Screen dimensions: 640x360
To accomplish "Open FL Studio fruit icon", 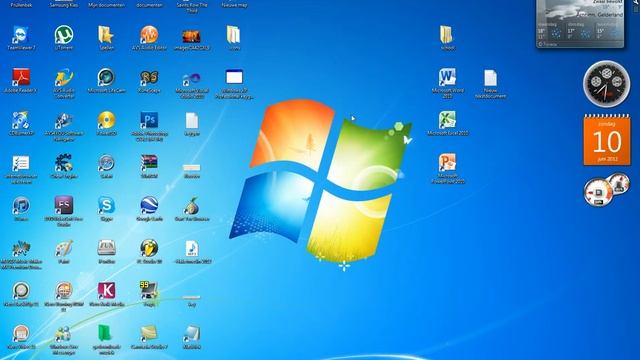I will (x=149, y=248).
